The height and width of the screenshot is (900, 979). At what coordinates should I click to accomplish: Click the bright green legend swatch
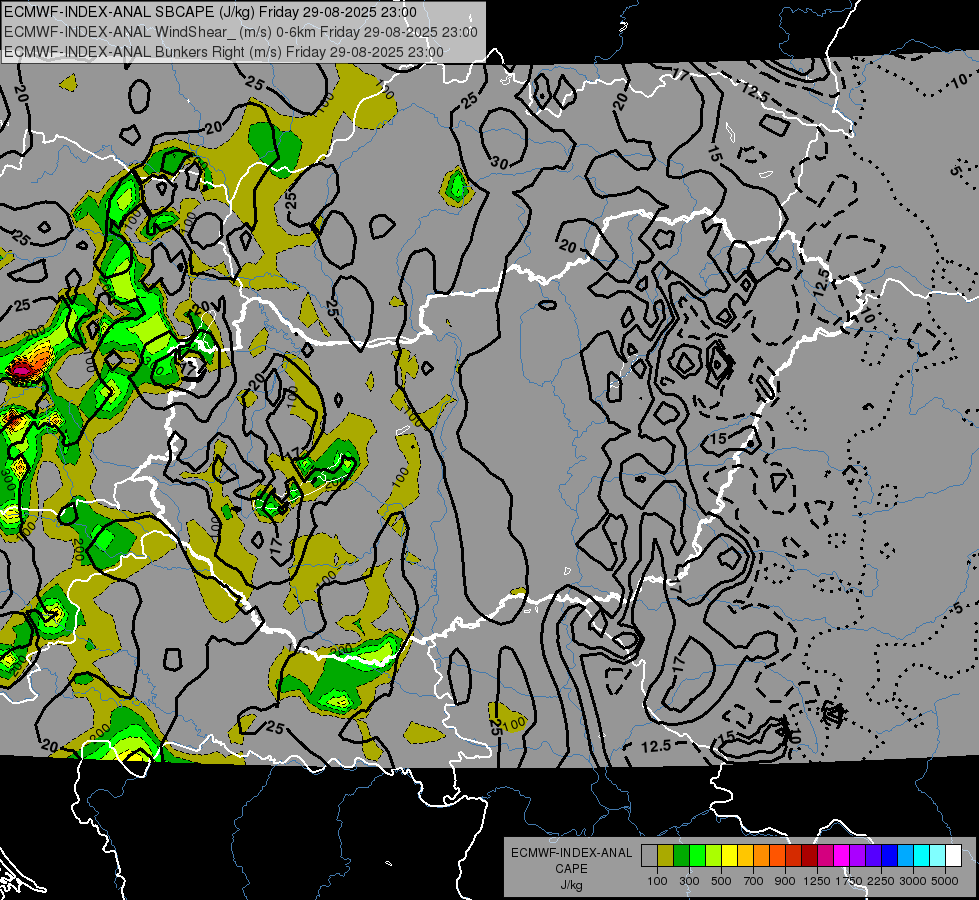click(697, 855)
